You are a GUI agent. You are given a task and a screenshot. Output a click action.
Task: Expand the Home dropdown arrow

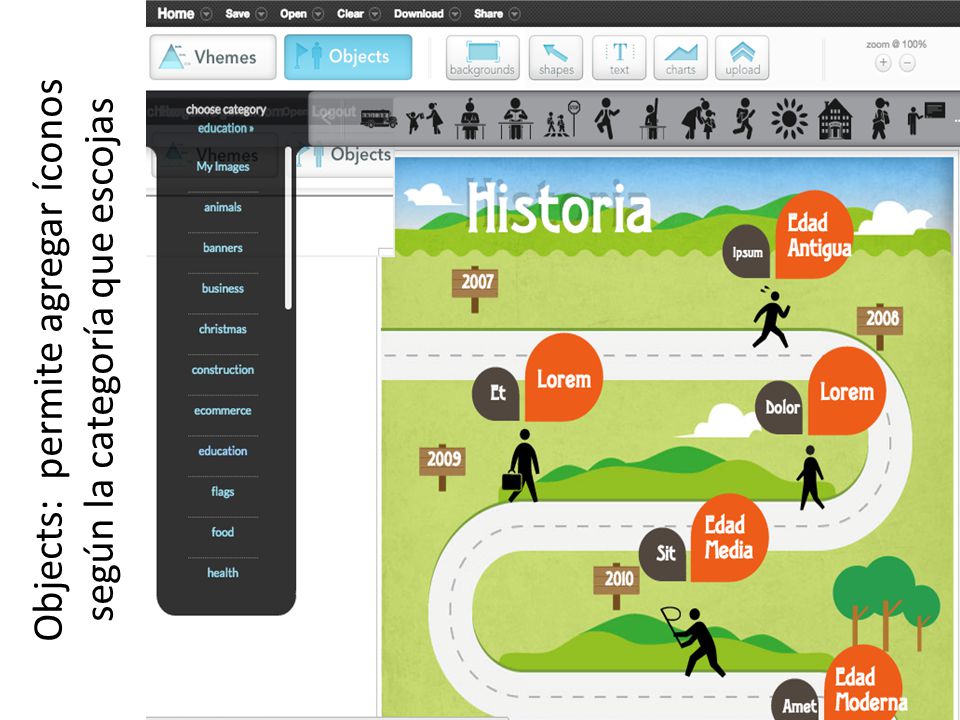pos(206,14)
